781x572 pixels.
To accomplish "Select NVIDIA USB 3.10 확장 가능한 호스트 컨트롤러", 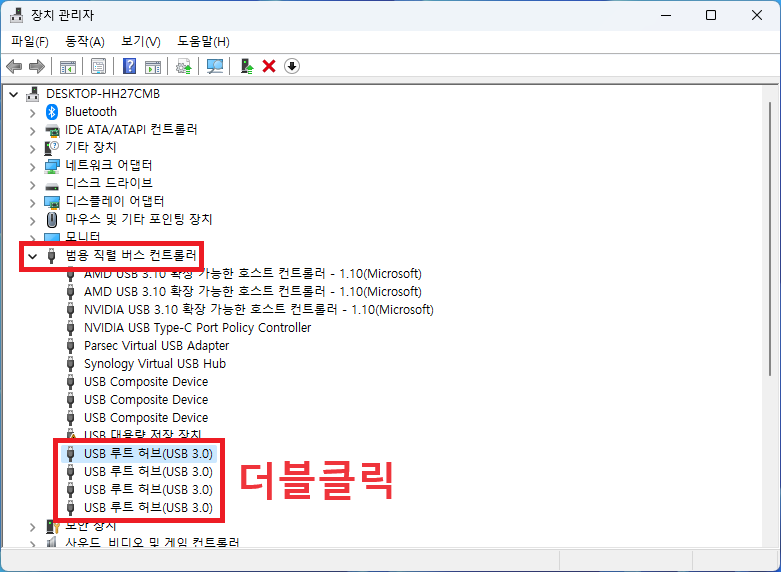I will tap(259, 309).
